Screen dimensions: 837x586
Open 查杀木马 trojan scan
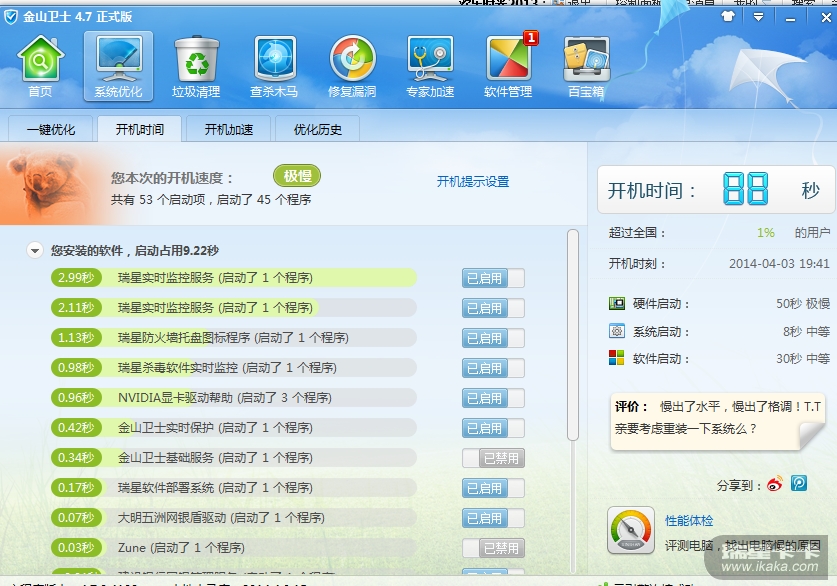(274, 66)
